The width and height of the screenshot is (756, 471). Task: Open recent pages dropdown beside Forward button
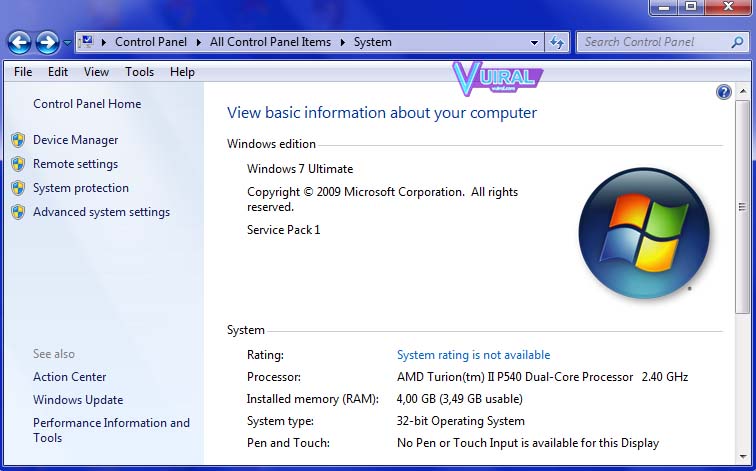(68, 43)
